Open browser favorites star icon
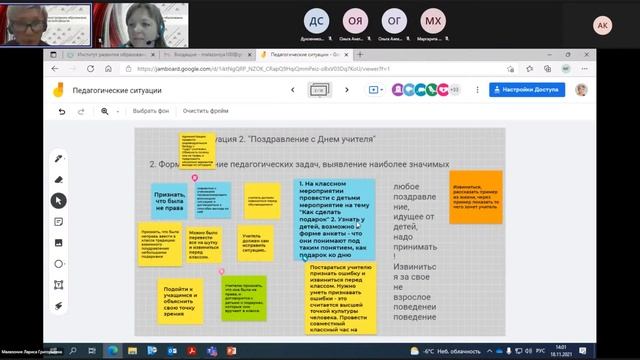 [529, 69]
